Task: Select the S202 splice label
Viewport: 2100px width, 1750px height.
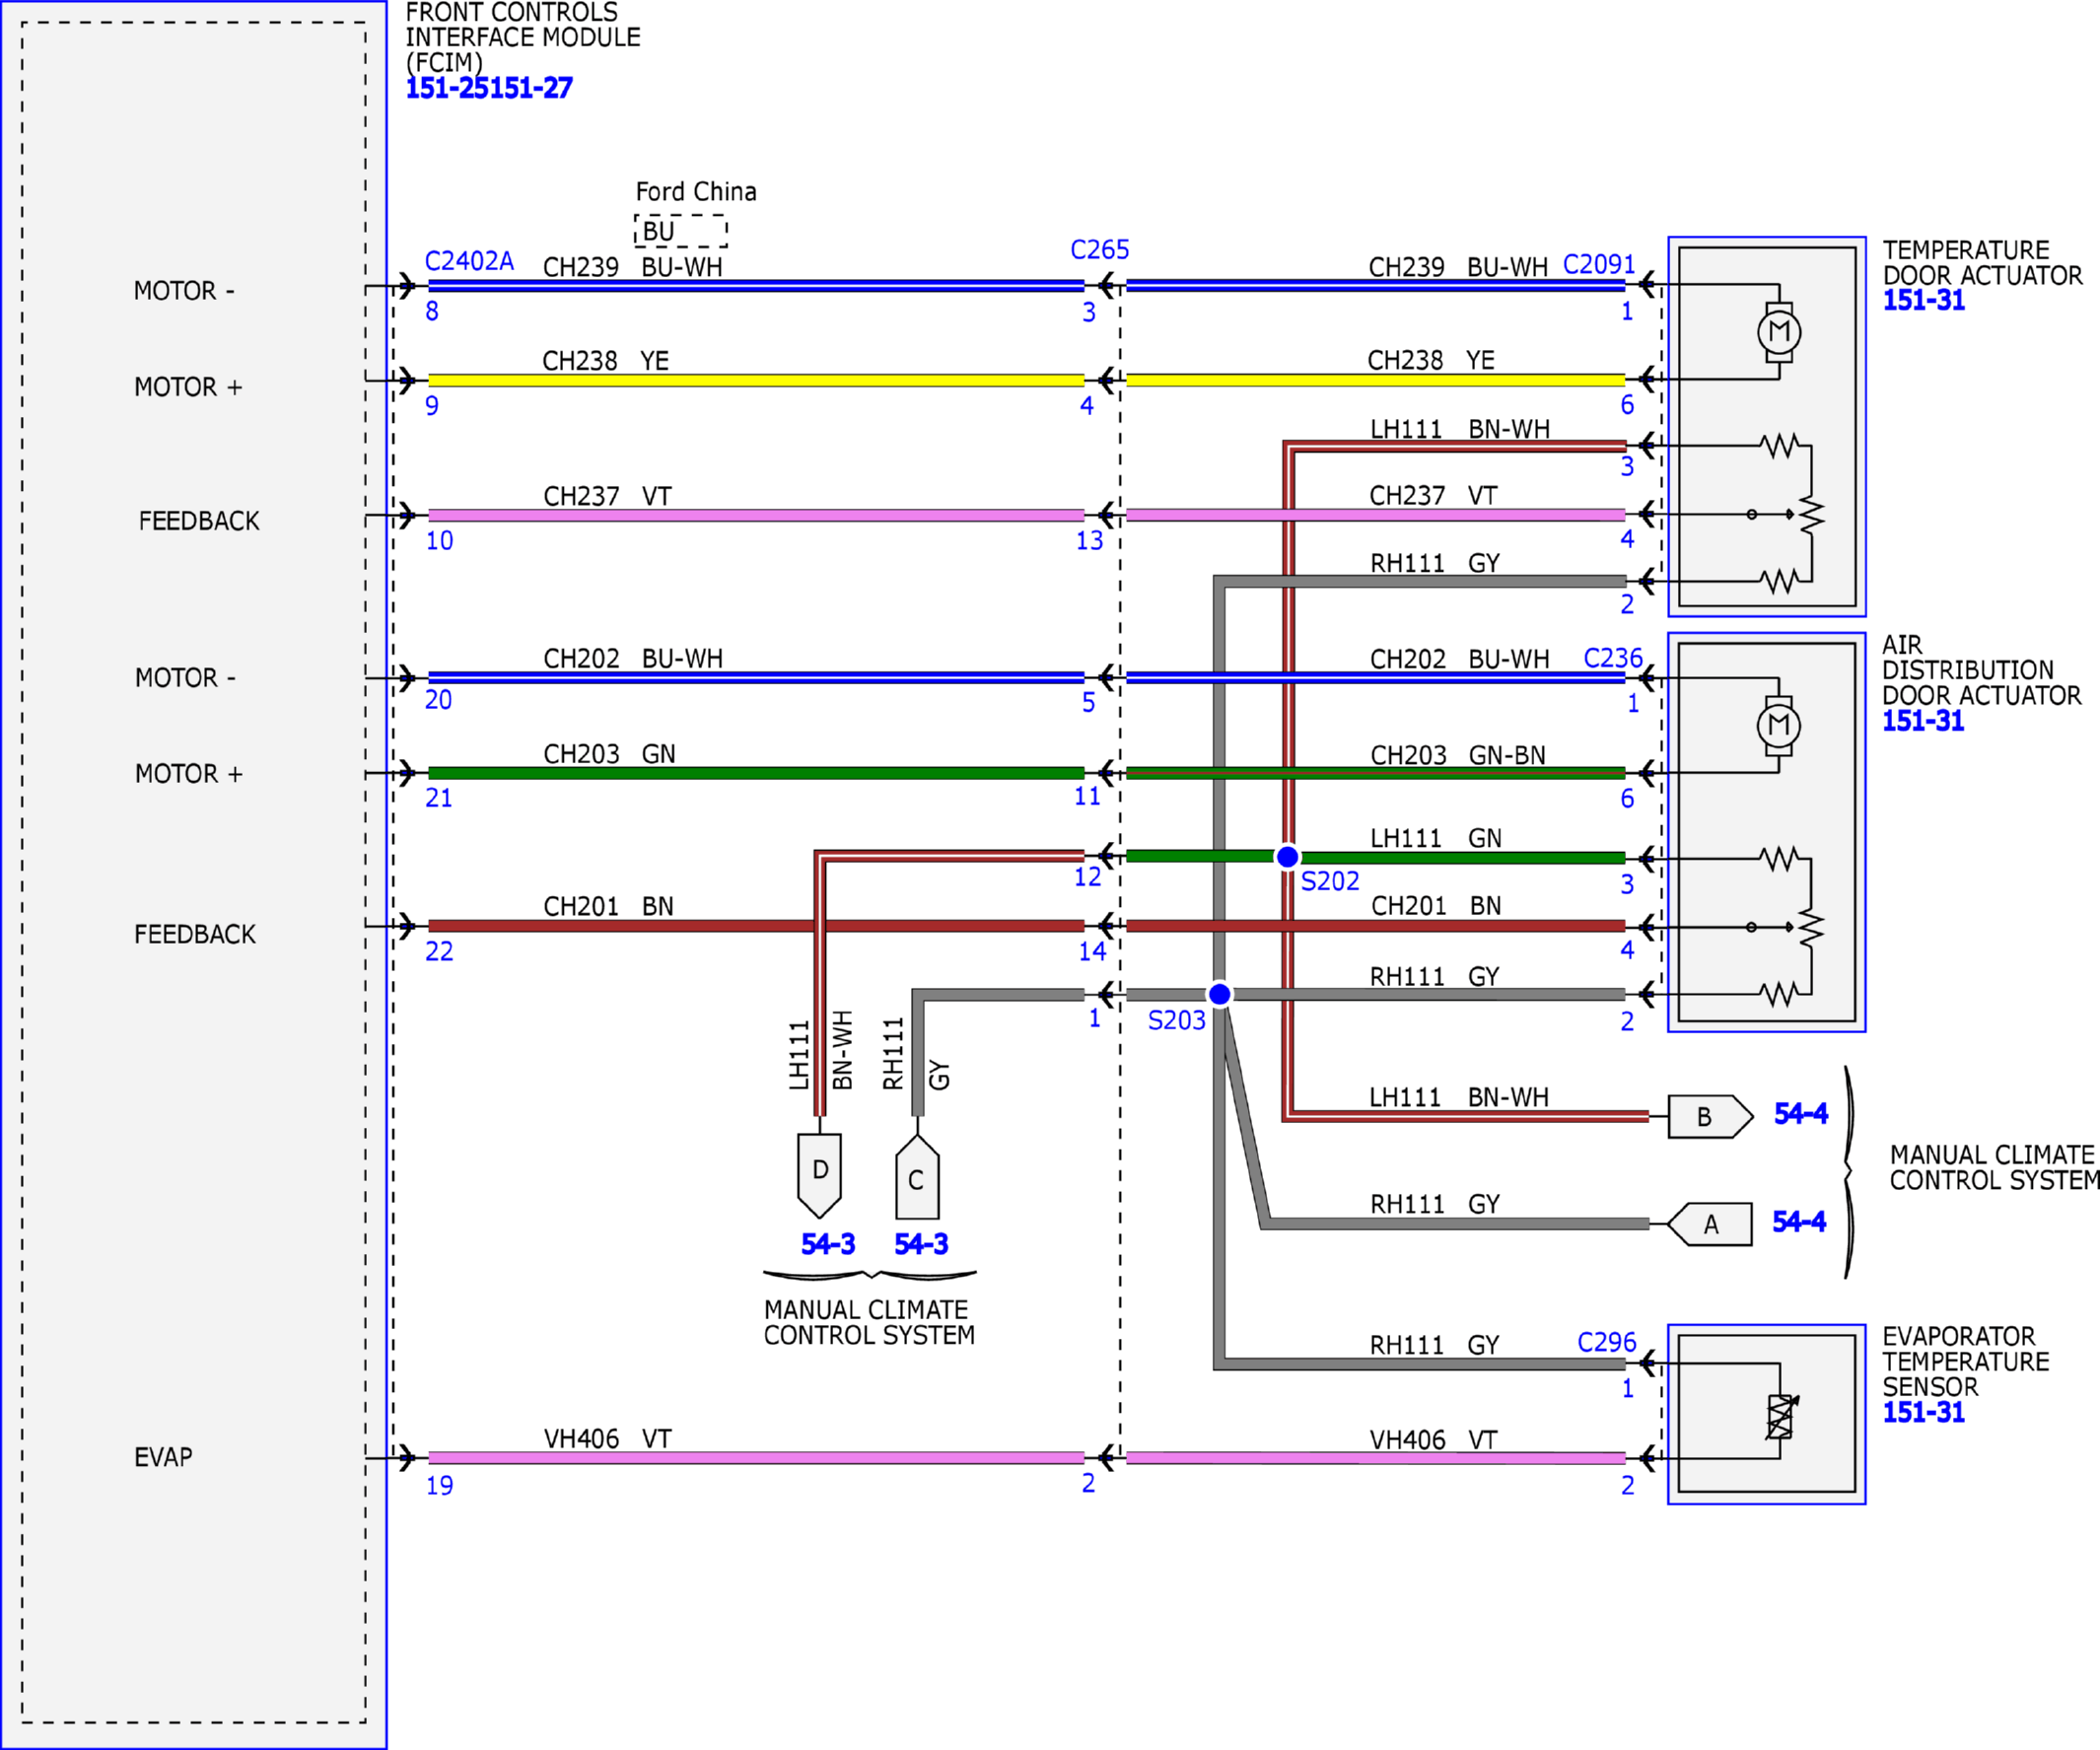Action: coord(1330,881)
